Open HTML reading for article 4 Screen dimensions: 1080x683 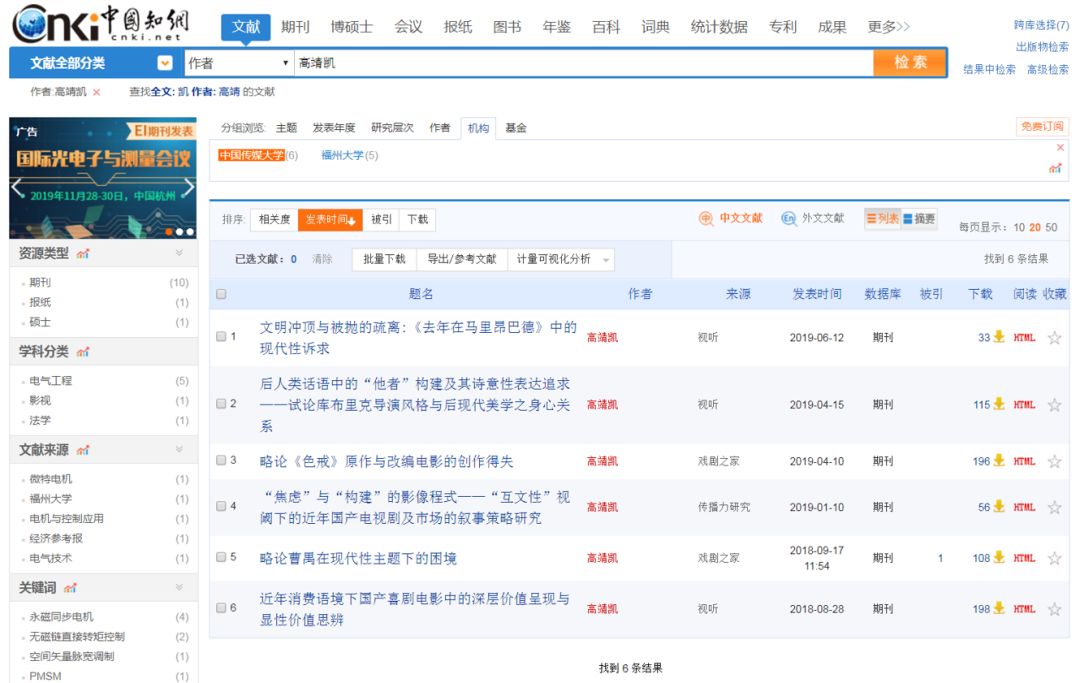(1024, 507)
